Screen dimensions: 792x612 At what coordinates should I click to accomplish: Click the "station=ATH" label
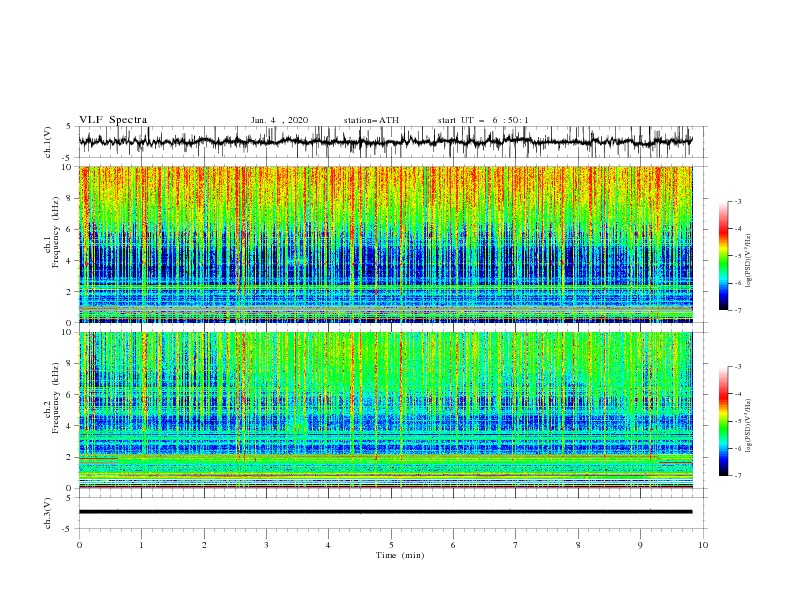(371, 120)
